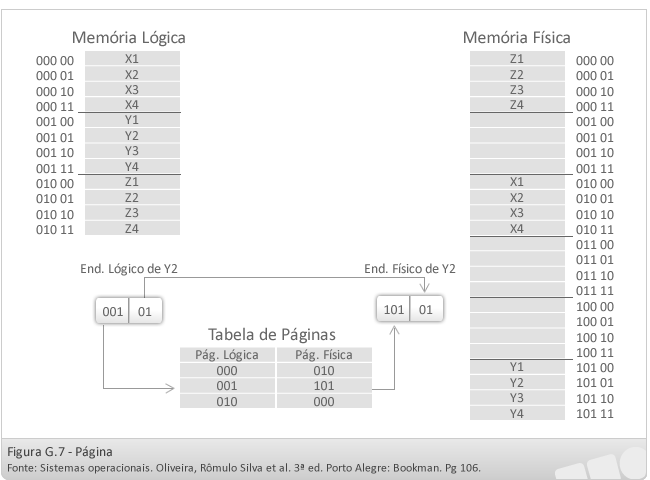Viewport: 650px width, 480px height.
Task: Select the Pág. Lógica column header
Action: (x=227, y=355)
